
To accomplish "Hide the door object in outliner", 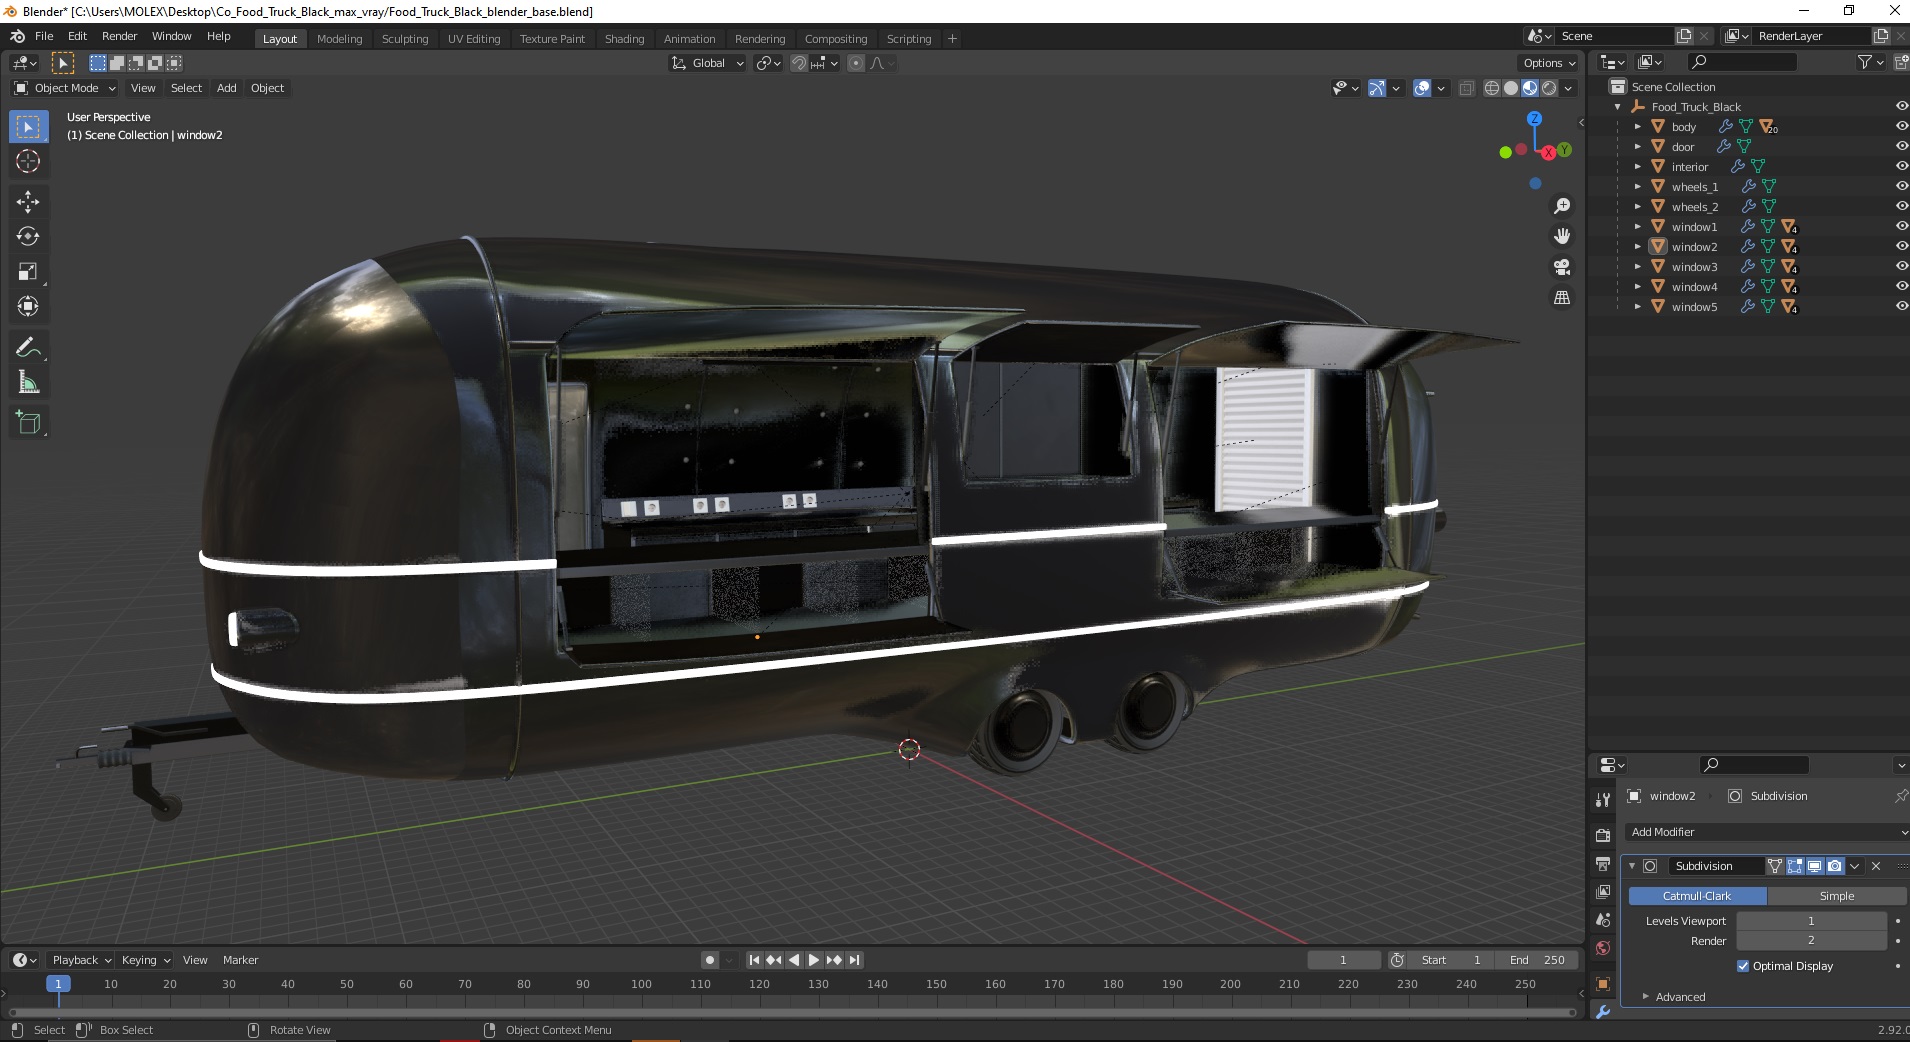I will click(1901, 147).
